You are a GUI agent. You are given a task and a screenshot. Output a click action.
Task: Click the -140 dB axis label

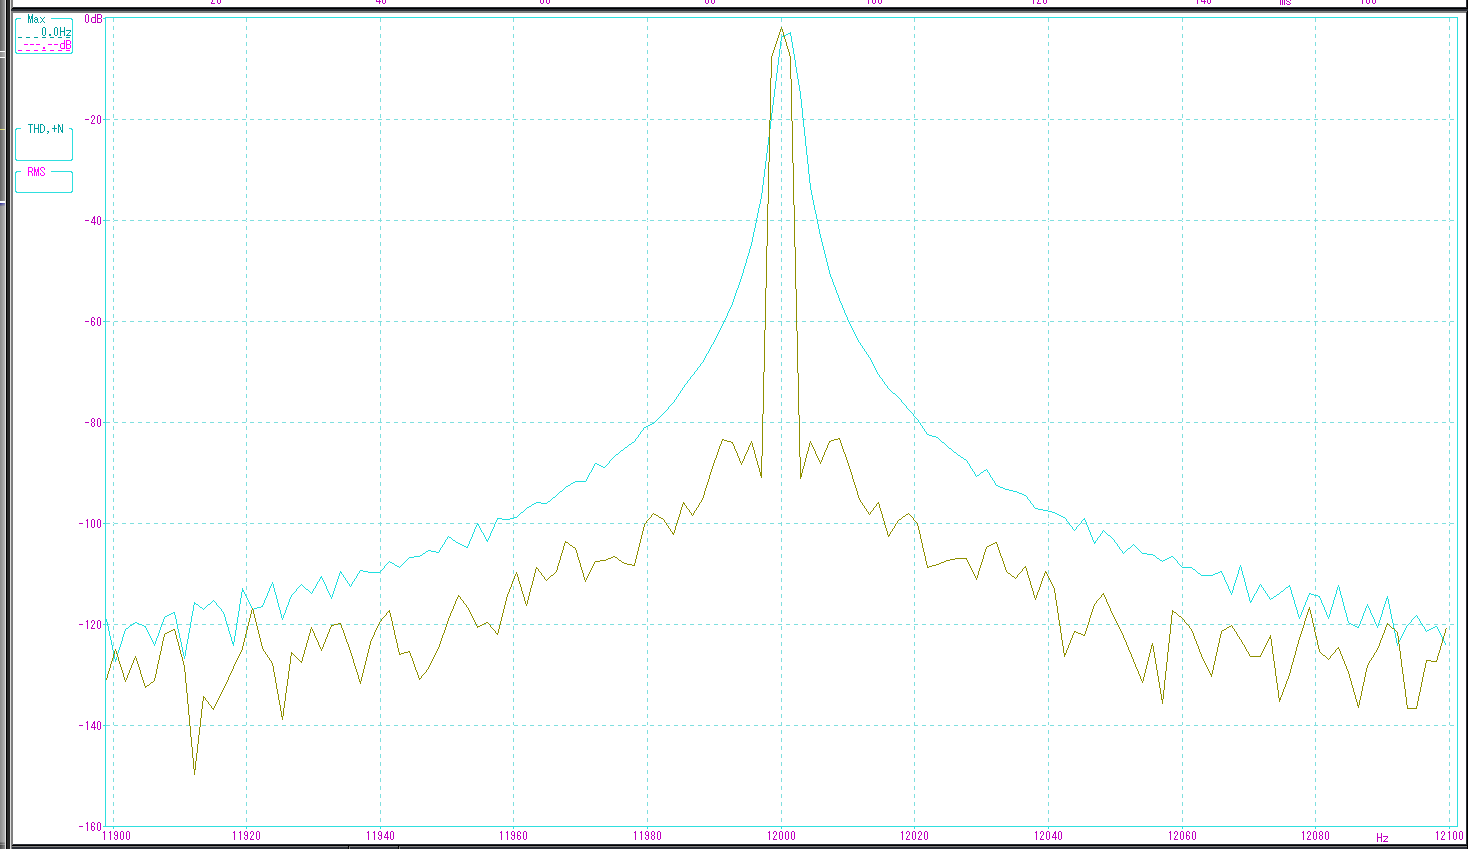91,726
